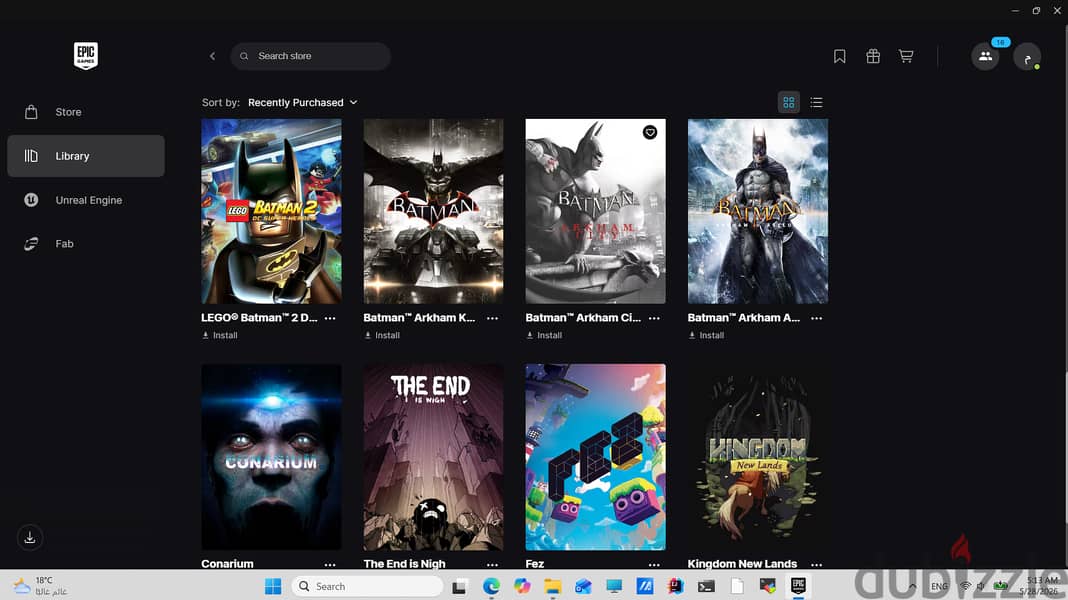The height and width of the screenshot is (600, 1068).
Task: Open options menu for Batman Arkham Knight
Action: pos(492,318)
